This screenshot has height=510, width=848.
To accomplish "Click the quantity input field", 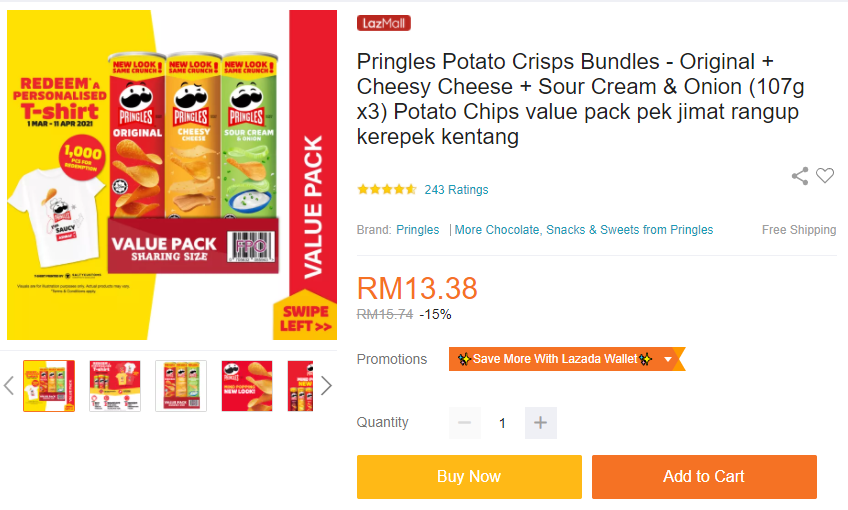I will [x=502, y=423].
